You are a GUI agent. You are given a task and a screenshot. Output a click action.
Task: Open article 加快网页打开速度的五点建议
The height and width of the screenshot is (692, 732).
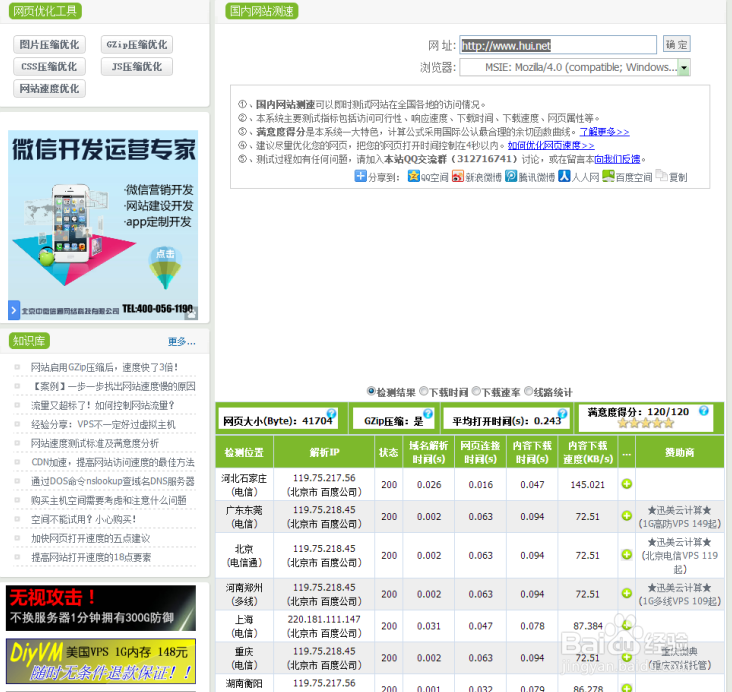tap(91, 538)
